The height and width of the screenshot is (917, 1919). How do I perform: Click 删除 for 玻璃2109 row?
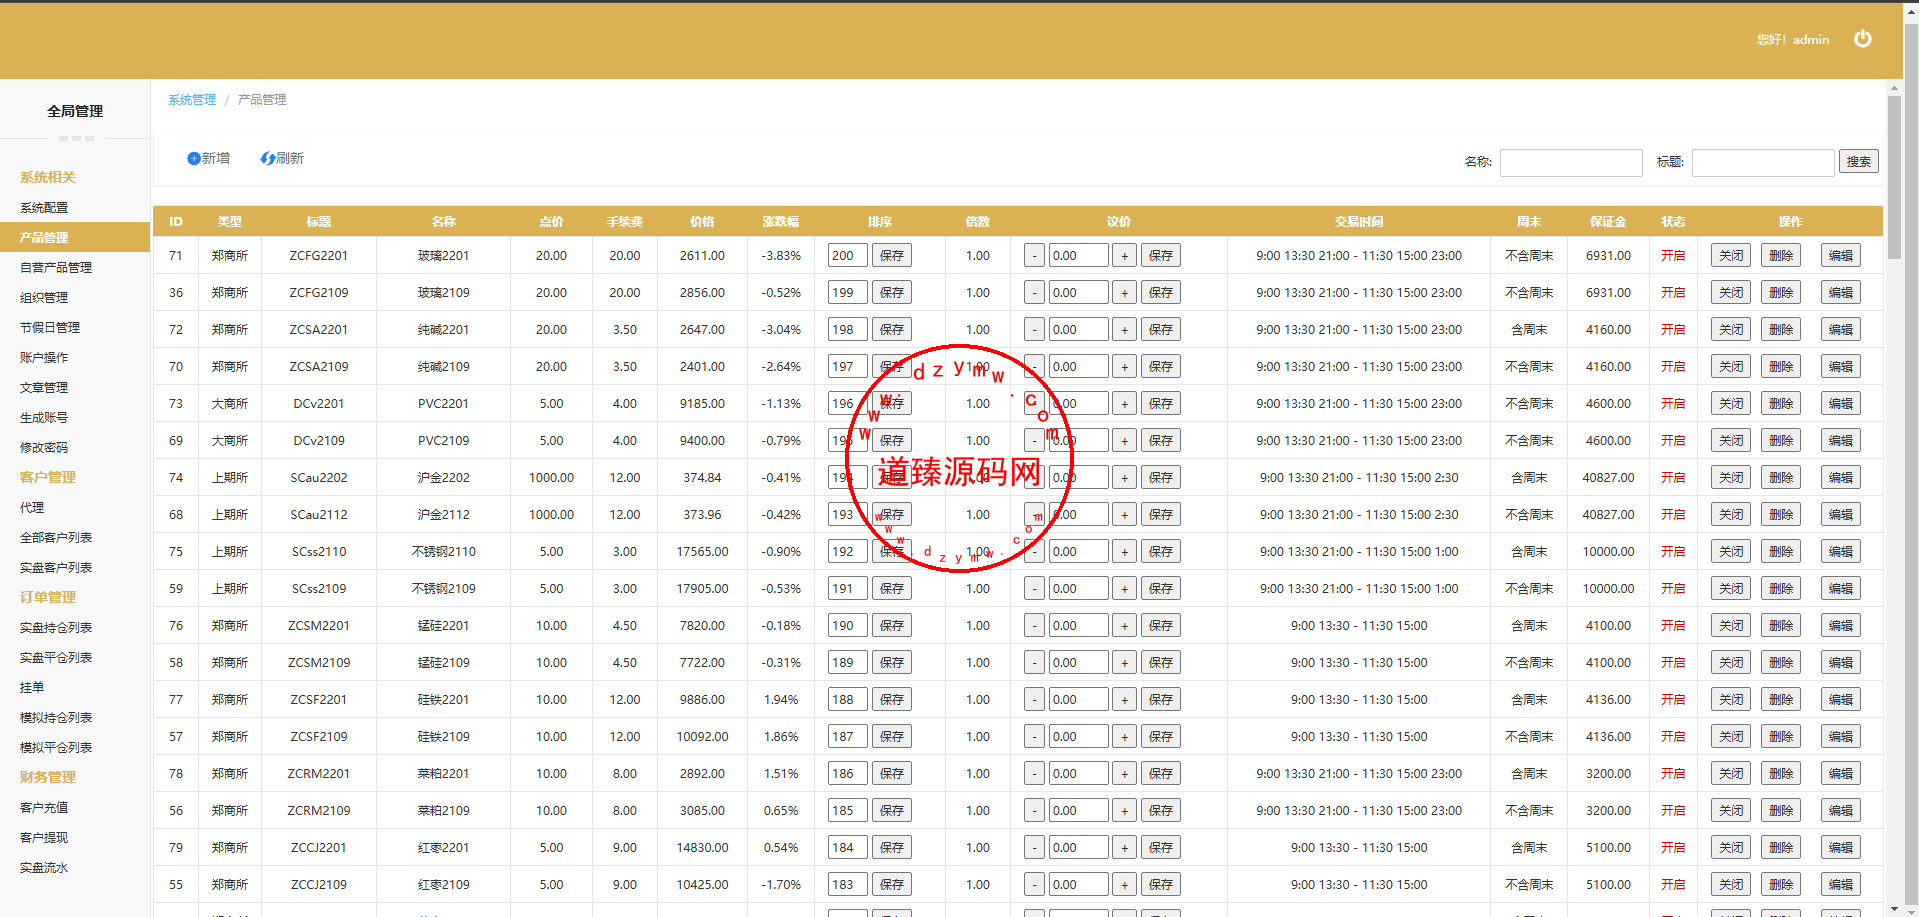click(x=1781, y=293)
